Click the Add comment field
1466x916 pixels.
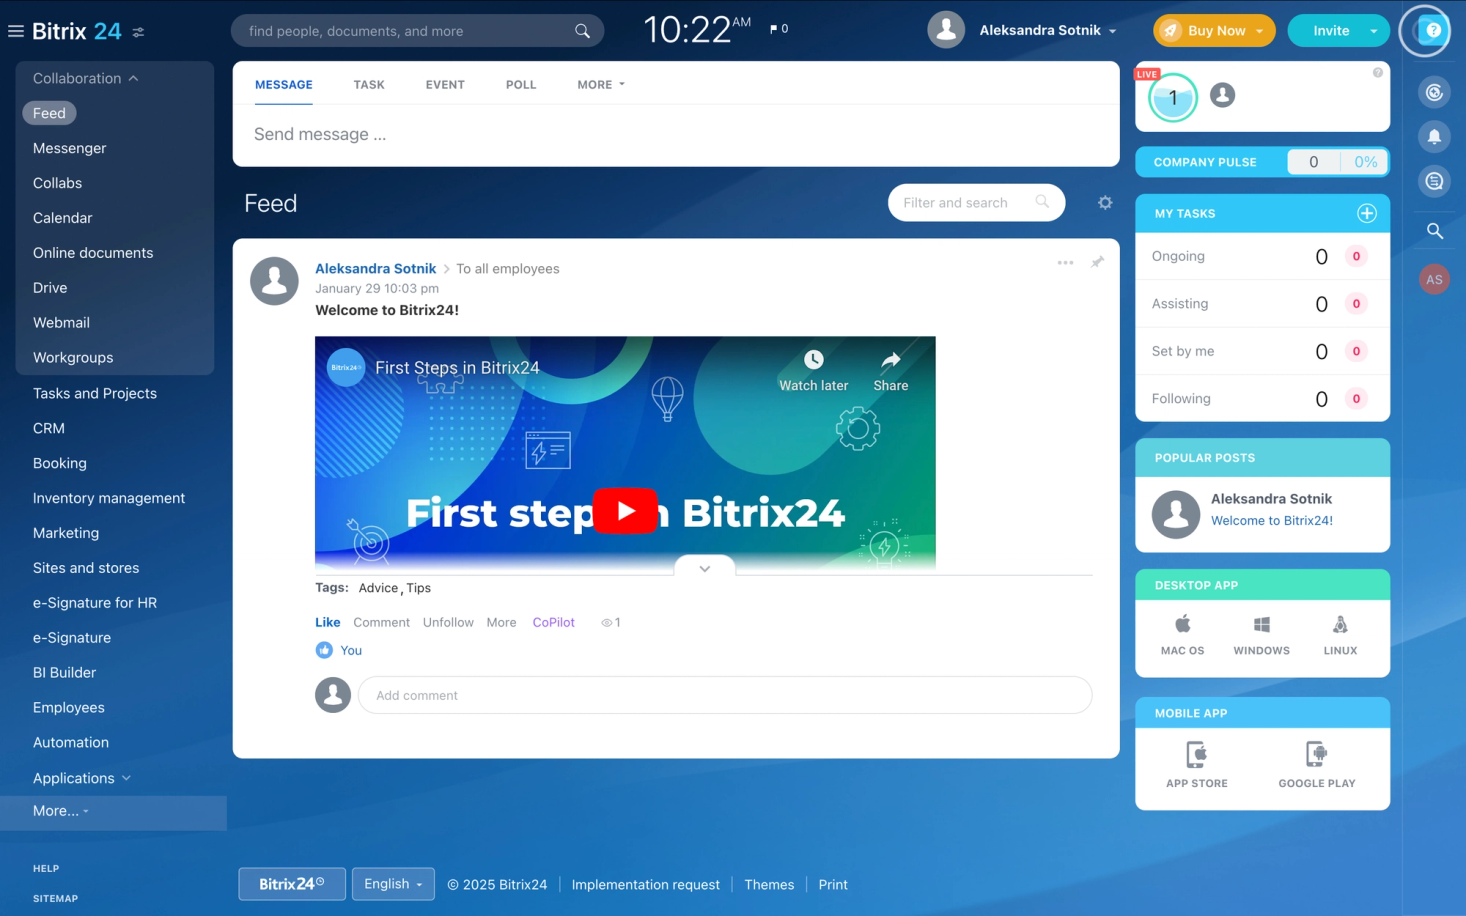pos(724,695)
